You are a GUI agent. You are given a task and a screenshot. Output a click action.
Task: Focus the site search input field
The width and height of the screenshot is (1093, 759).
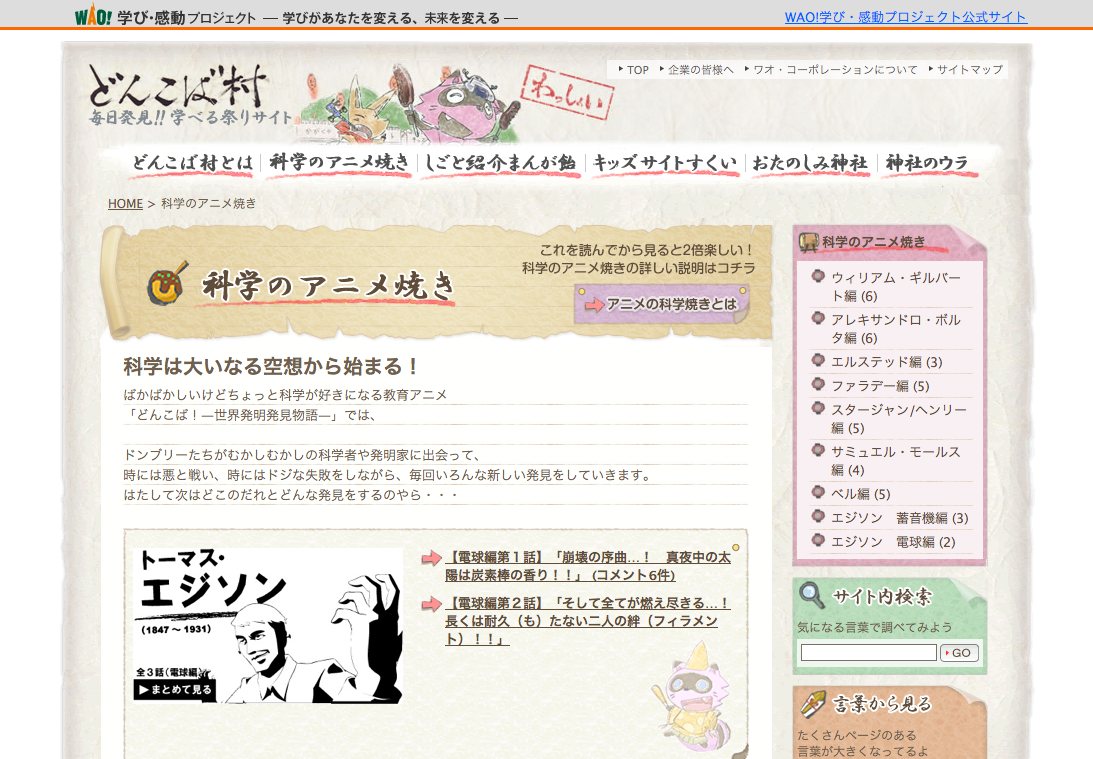(x=869, y=652)
